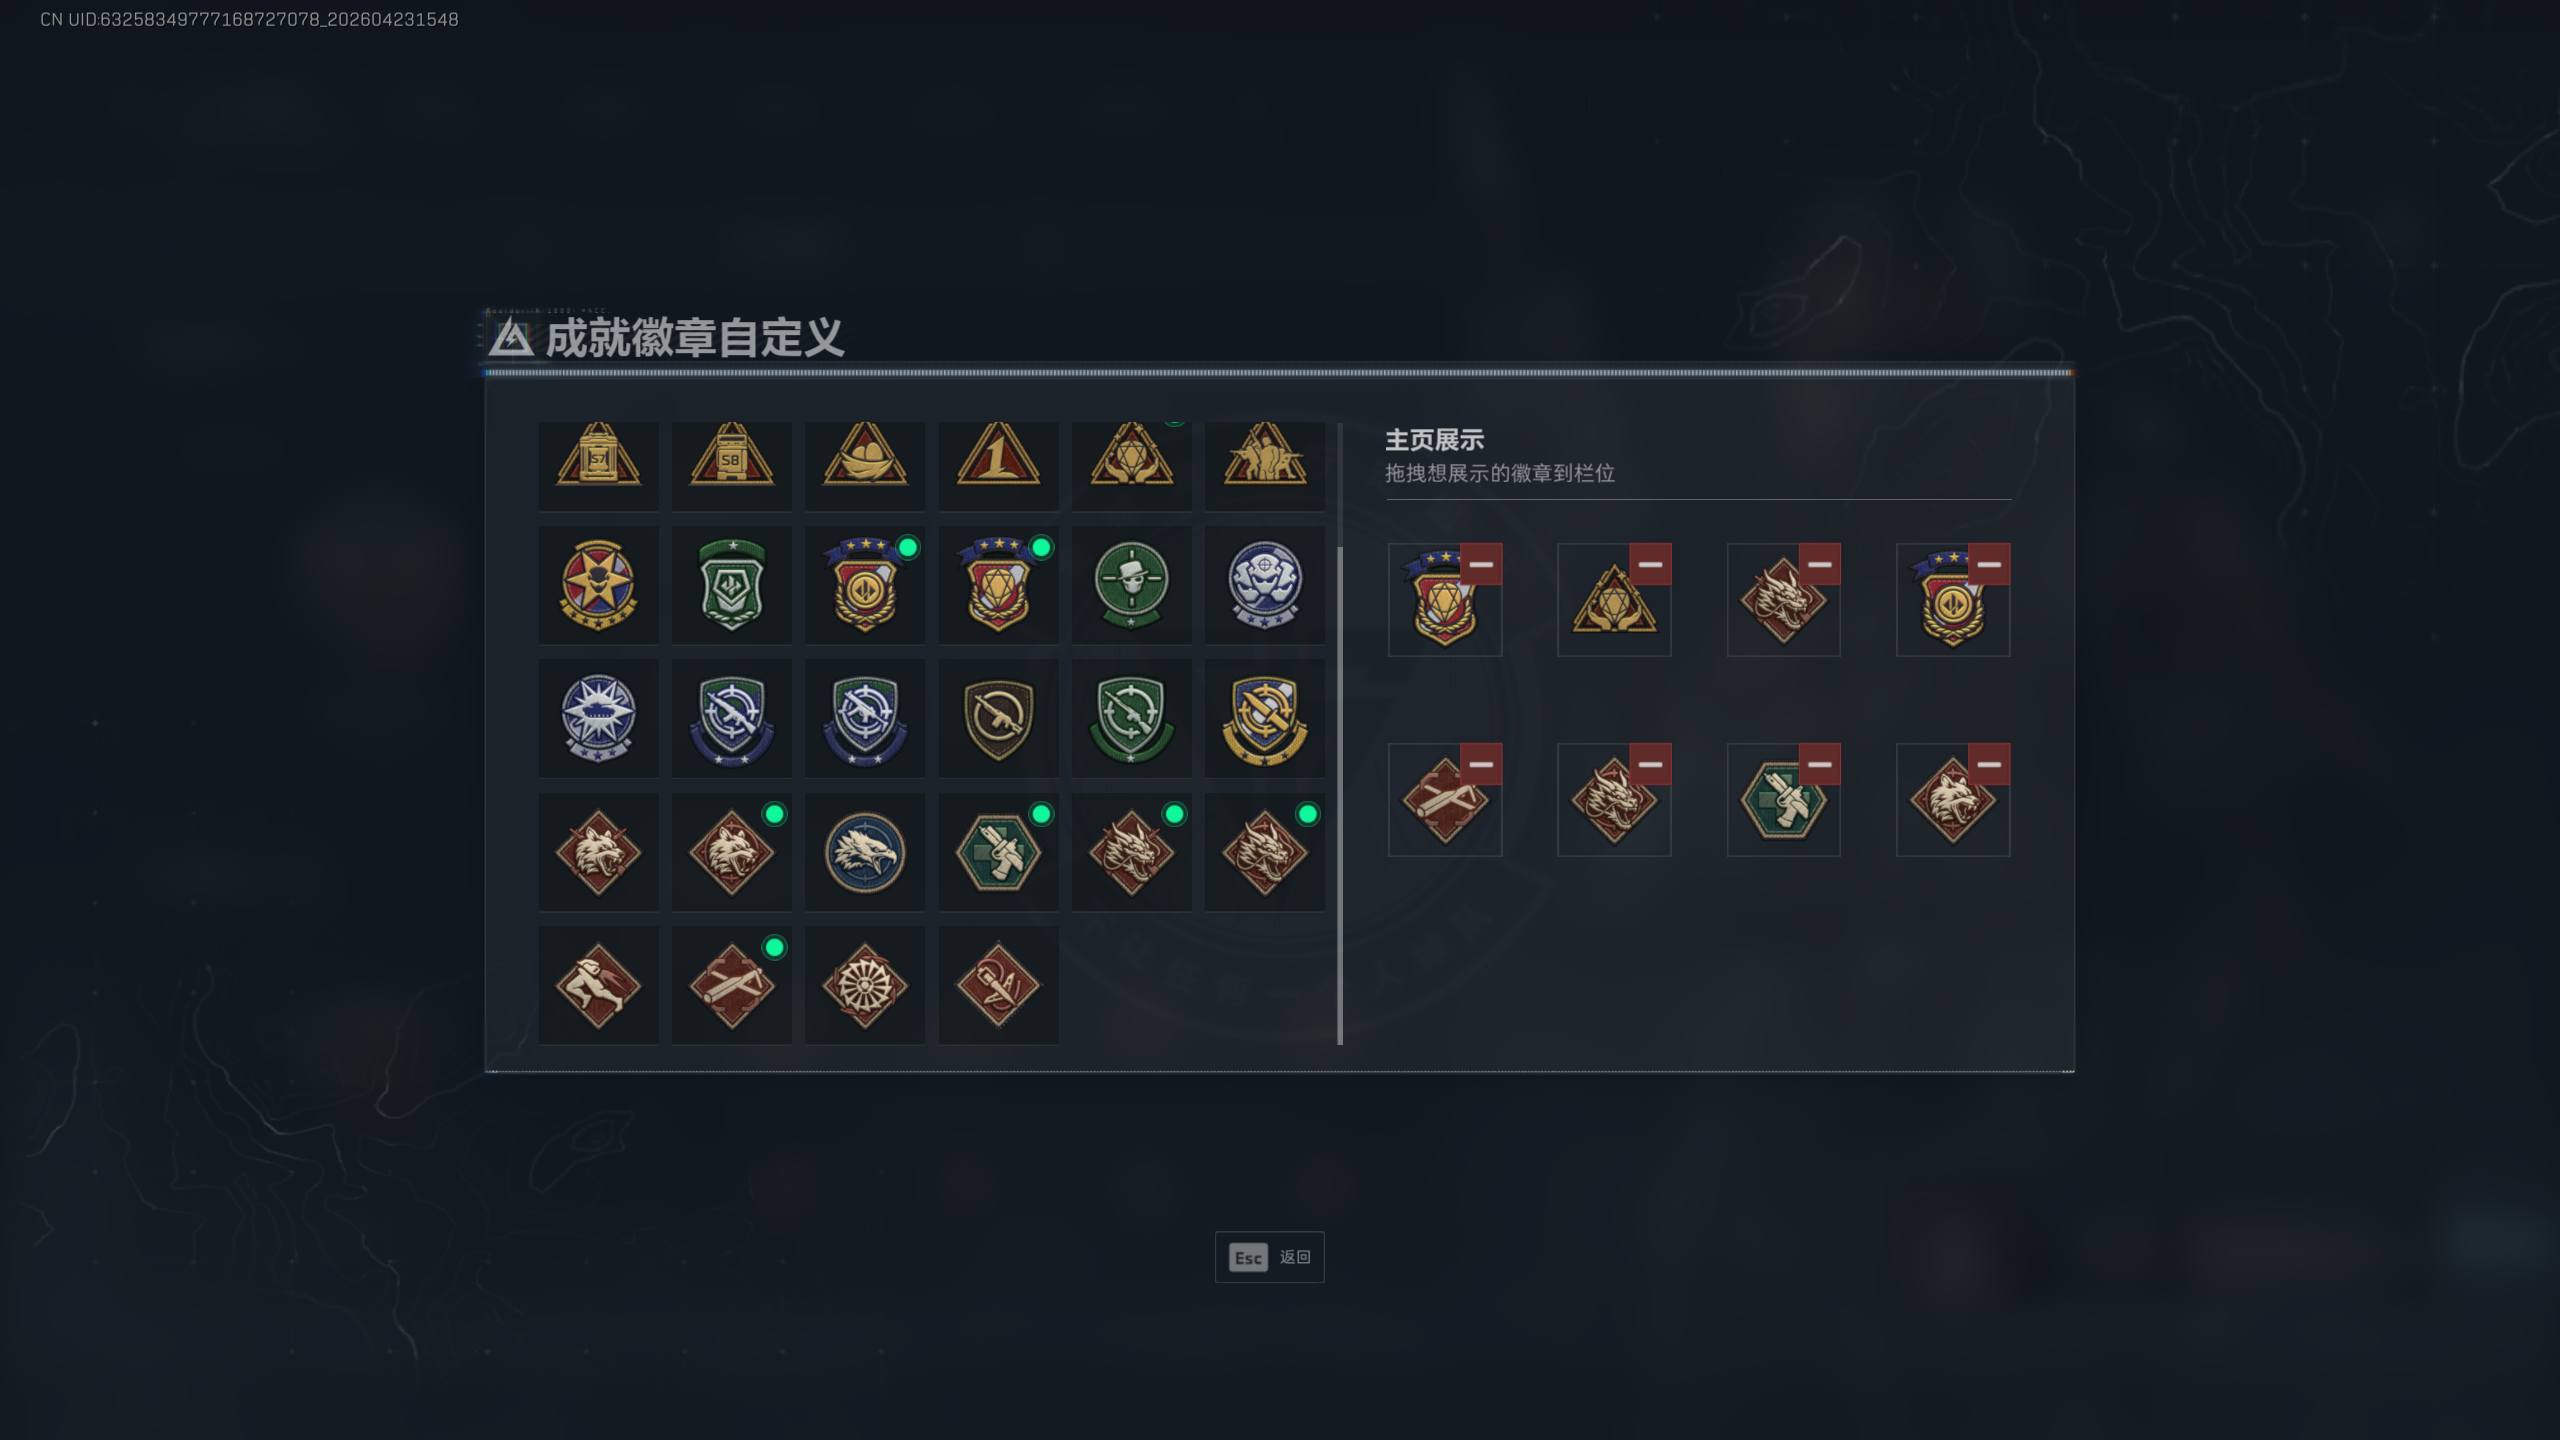The height and width of the screenshot is (1440, 2560).
Task: Pick the gold rifle shield badge
Action: (x=1264, y=718)
